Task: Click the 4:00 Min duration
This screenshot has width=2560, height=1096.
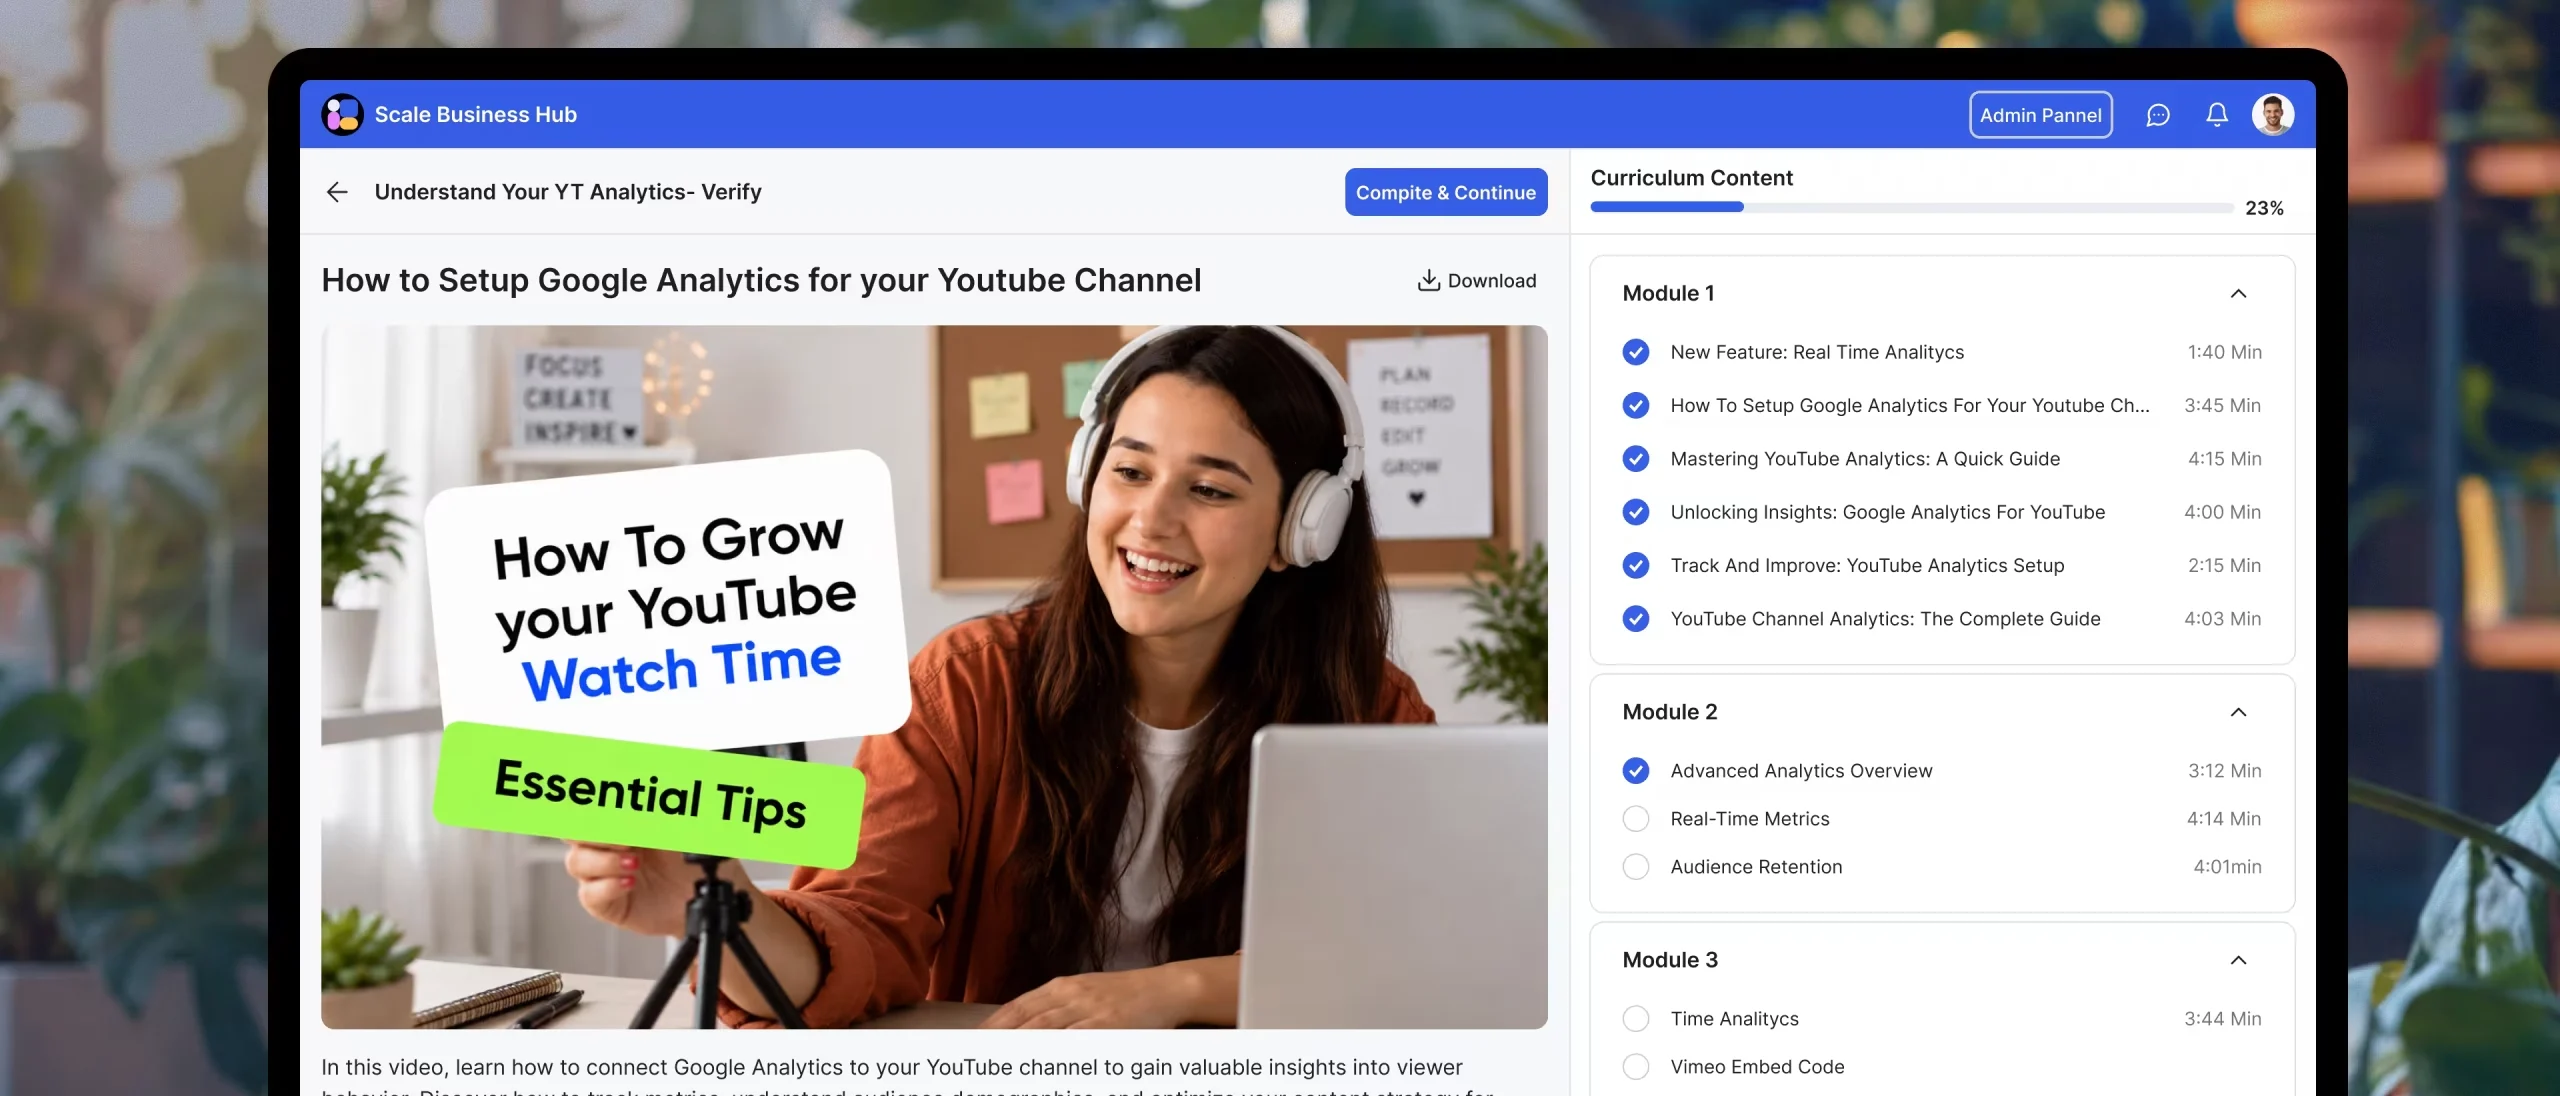Action: pyautogui.click(x=2222, y=512)
